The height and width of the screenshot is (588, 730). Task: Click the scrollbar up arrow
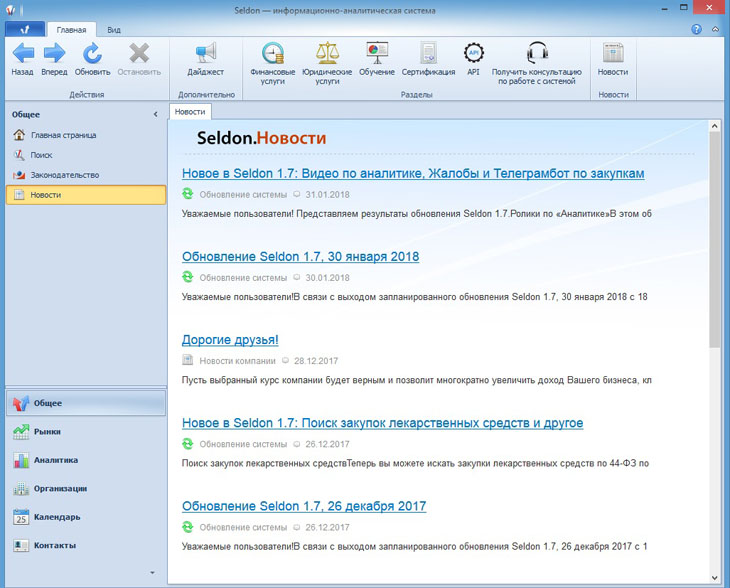click(715, 126)
